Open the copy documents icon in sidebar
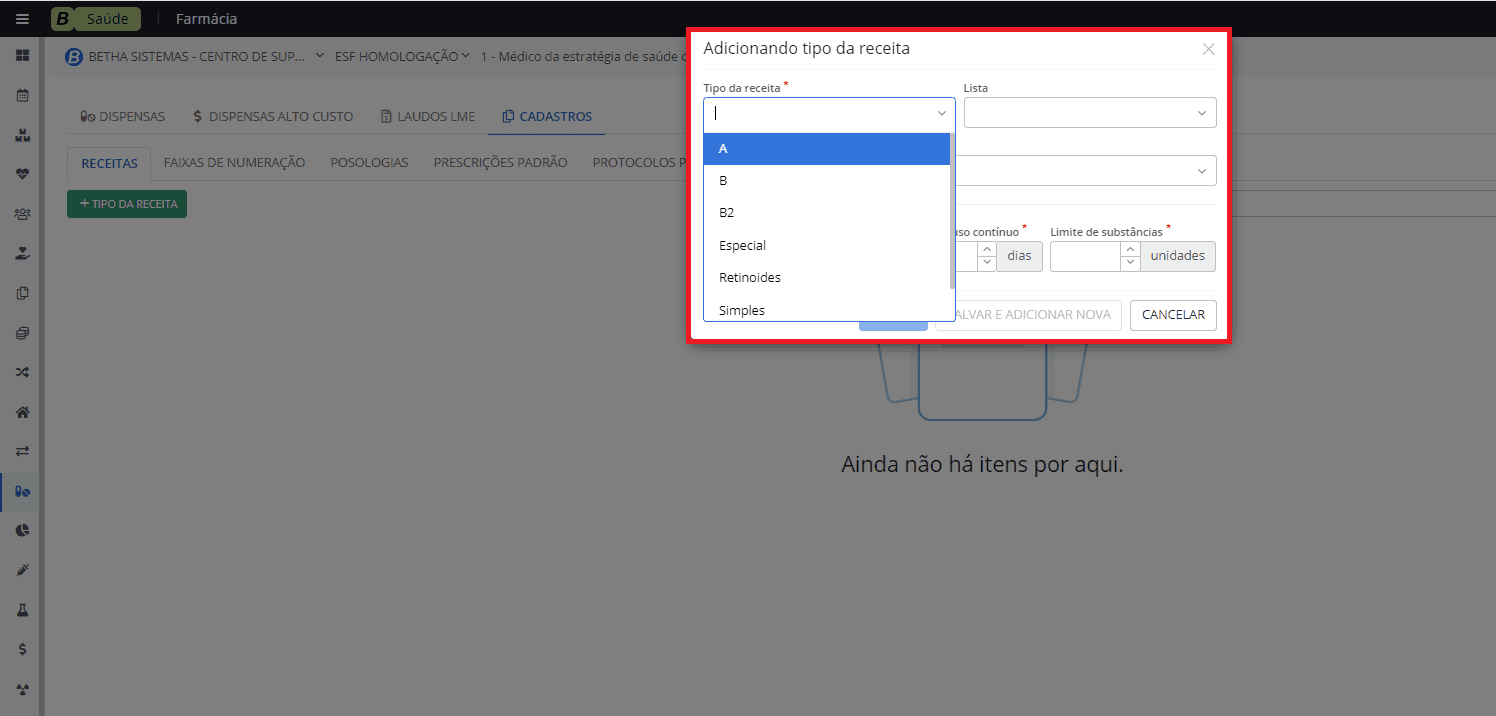1496x716 pixels. click(22, 293)
